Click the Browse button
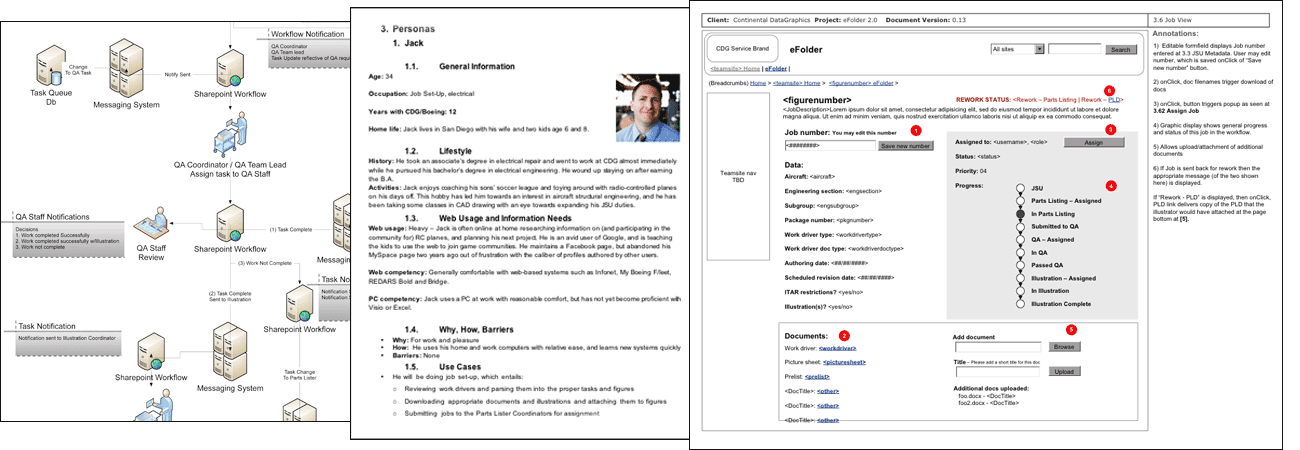Viewport: 1300px width, 450px height. [1064, 348]
